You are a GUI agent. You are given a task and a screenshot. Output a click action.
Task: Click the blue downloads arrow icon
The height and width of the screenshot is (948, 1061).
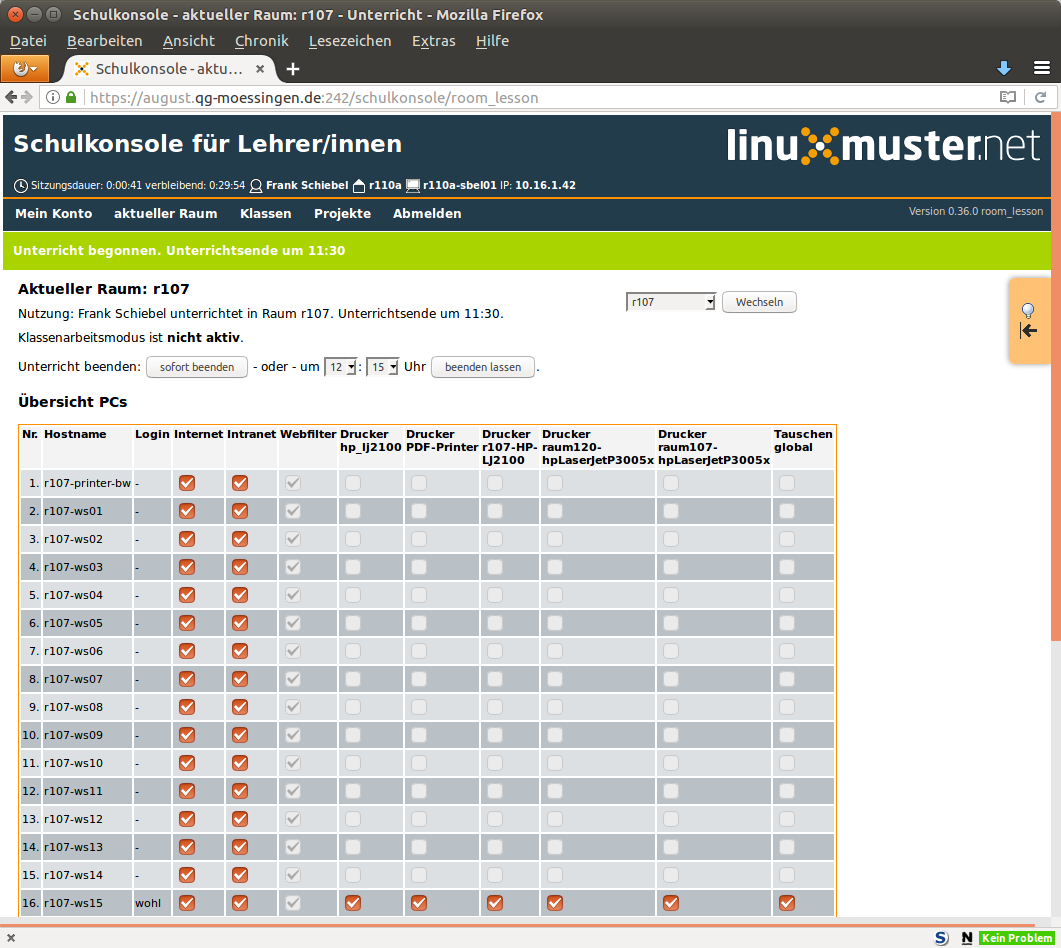(x=1004, y=68)
